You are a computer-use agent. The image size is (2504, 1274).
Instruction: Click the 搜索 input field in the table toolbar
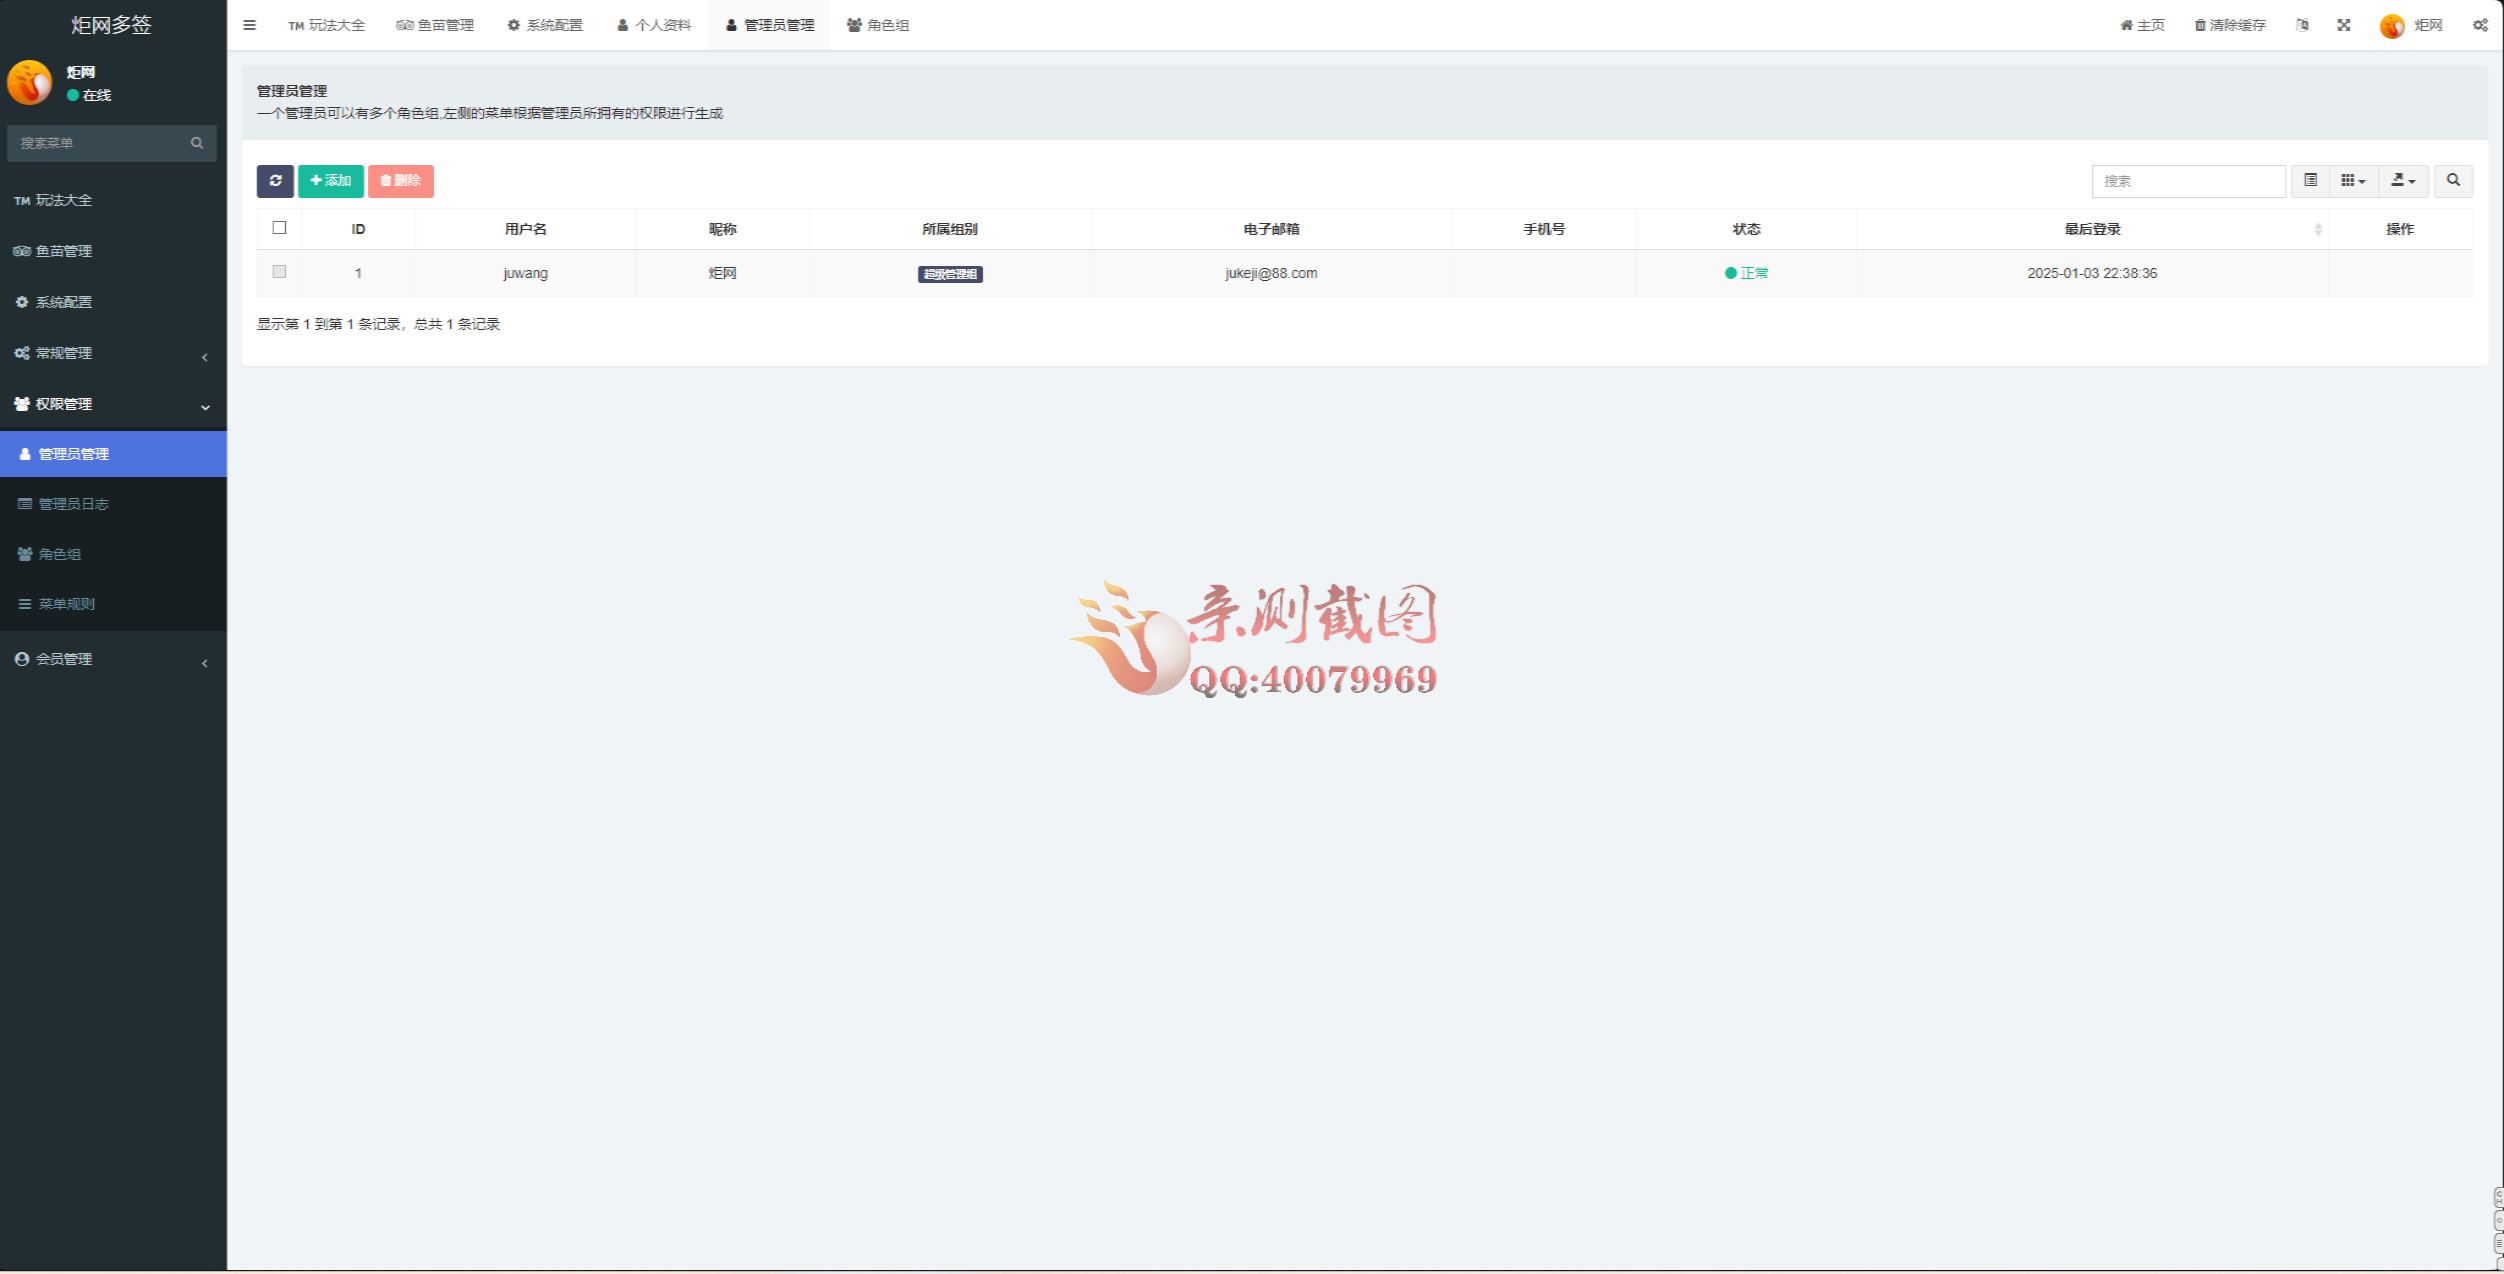(x=2187, y=181)
